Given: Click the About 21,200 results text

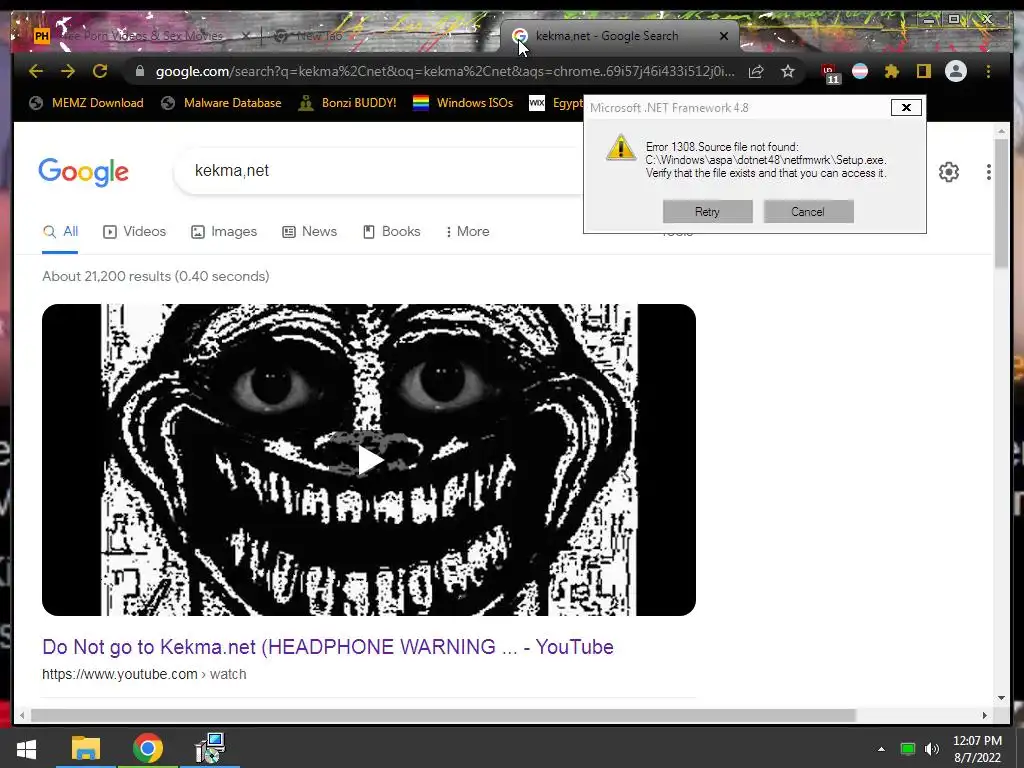Looking at the screenshot, I should pos(155,276).
